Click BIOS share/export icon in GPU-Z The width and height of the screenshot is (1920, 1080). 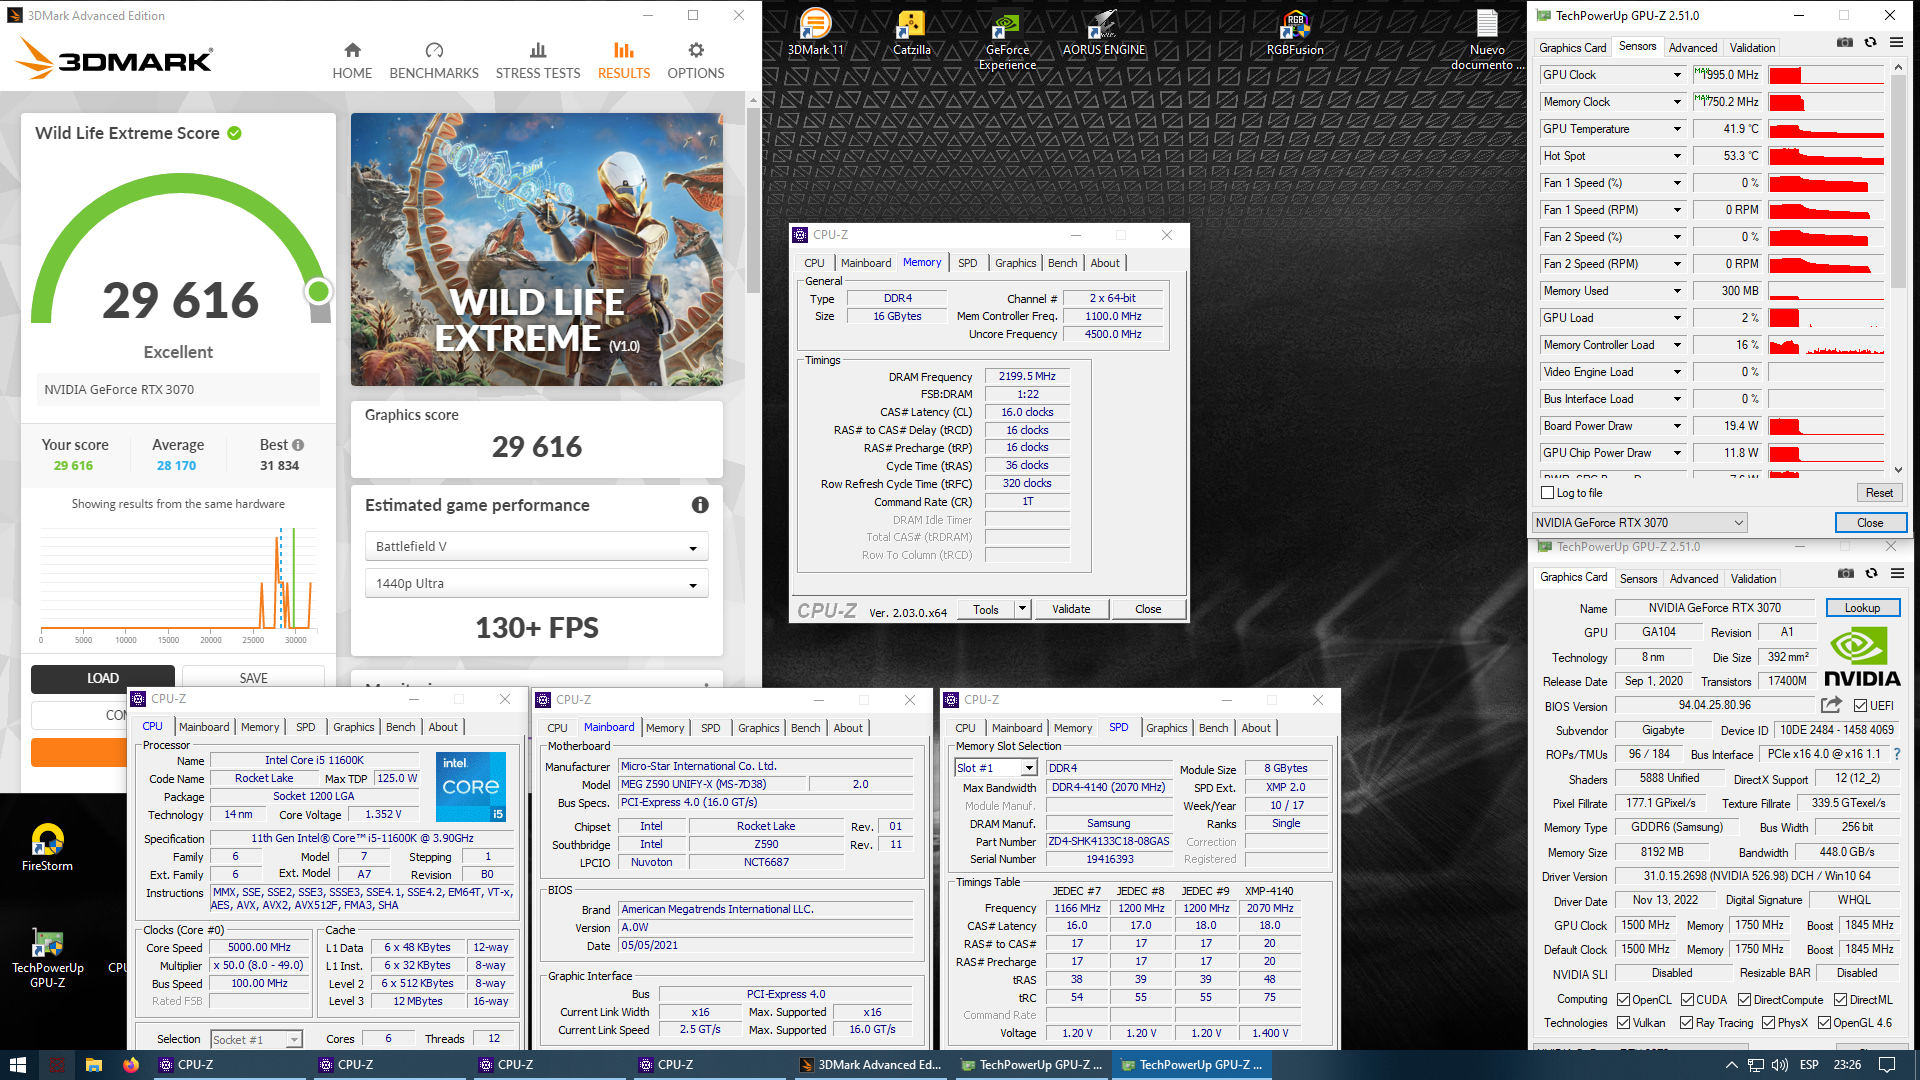(1831, 705)
